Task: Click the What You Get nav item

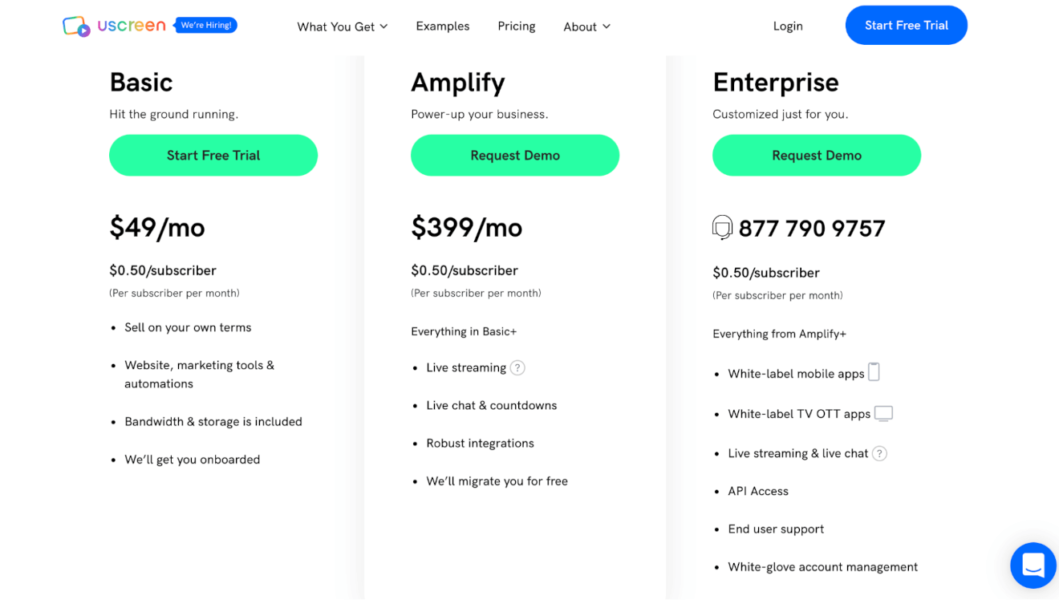Action: coord(335,27)
